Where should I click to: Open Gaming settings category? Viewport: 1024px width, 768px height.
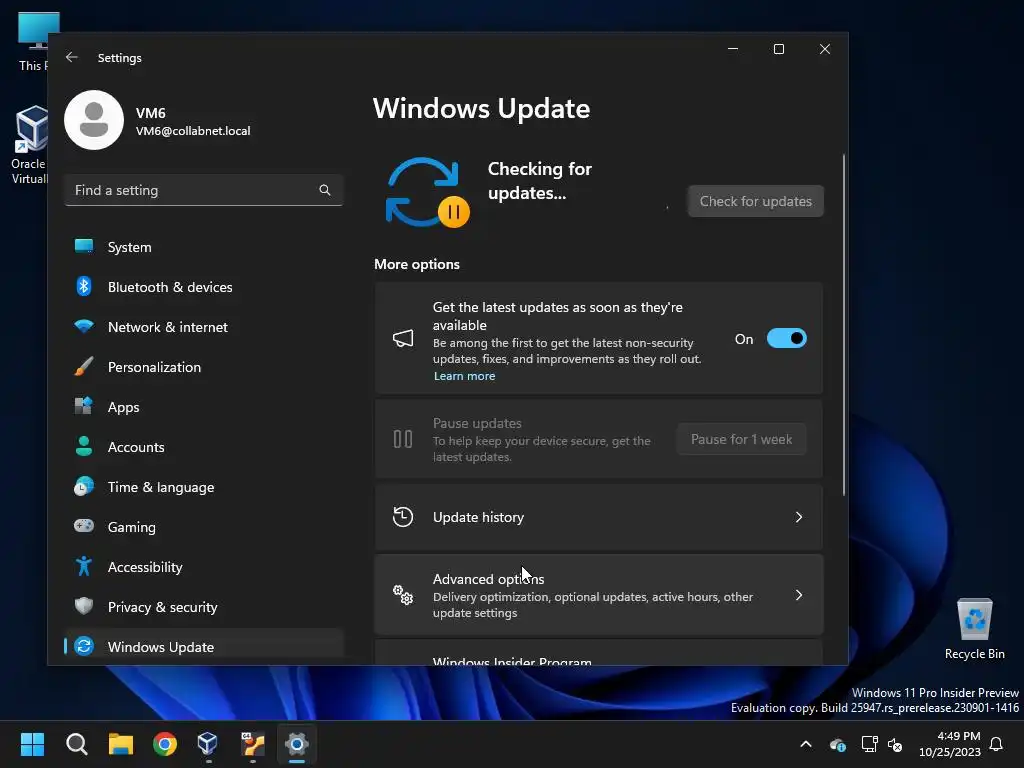point(203,527)
